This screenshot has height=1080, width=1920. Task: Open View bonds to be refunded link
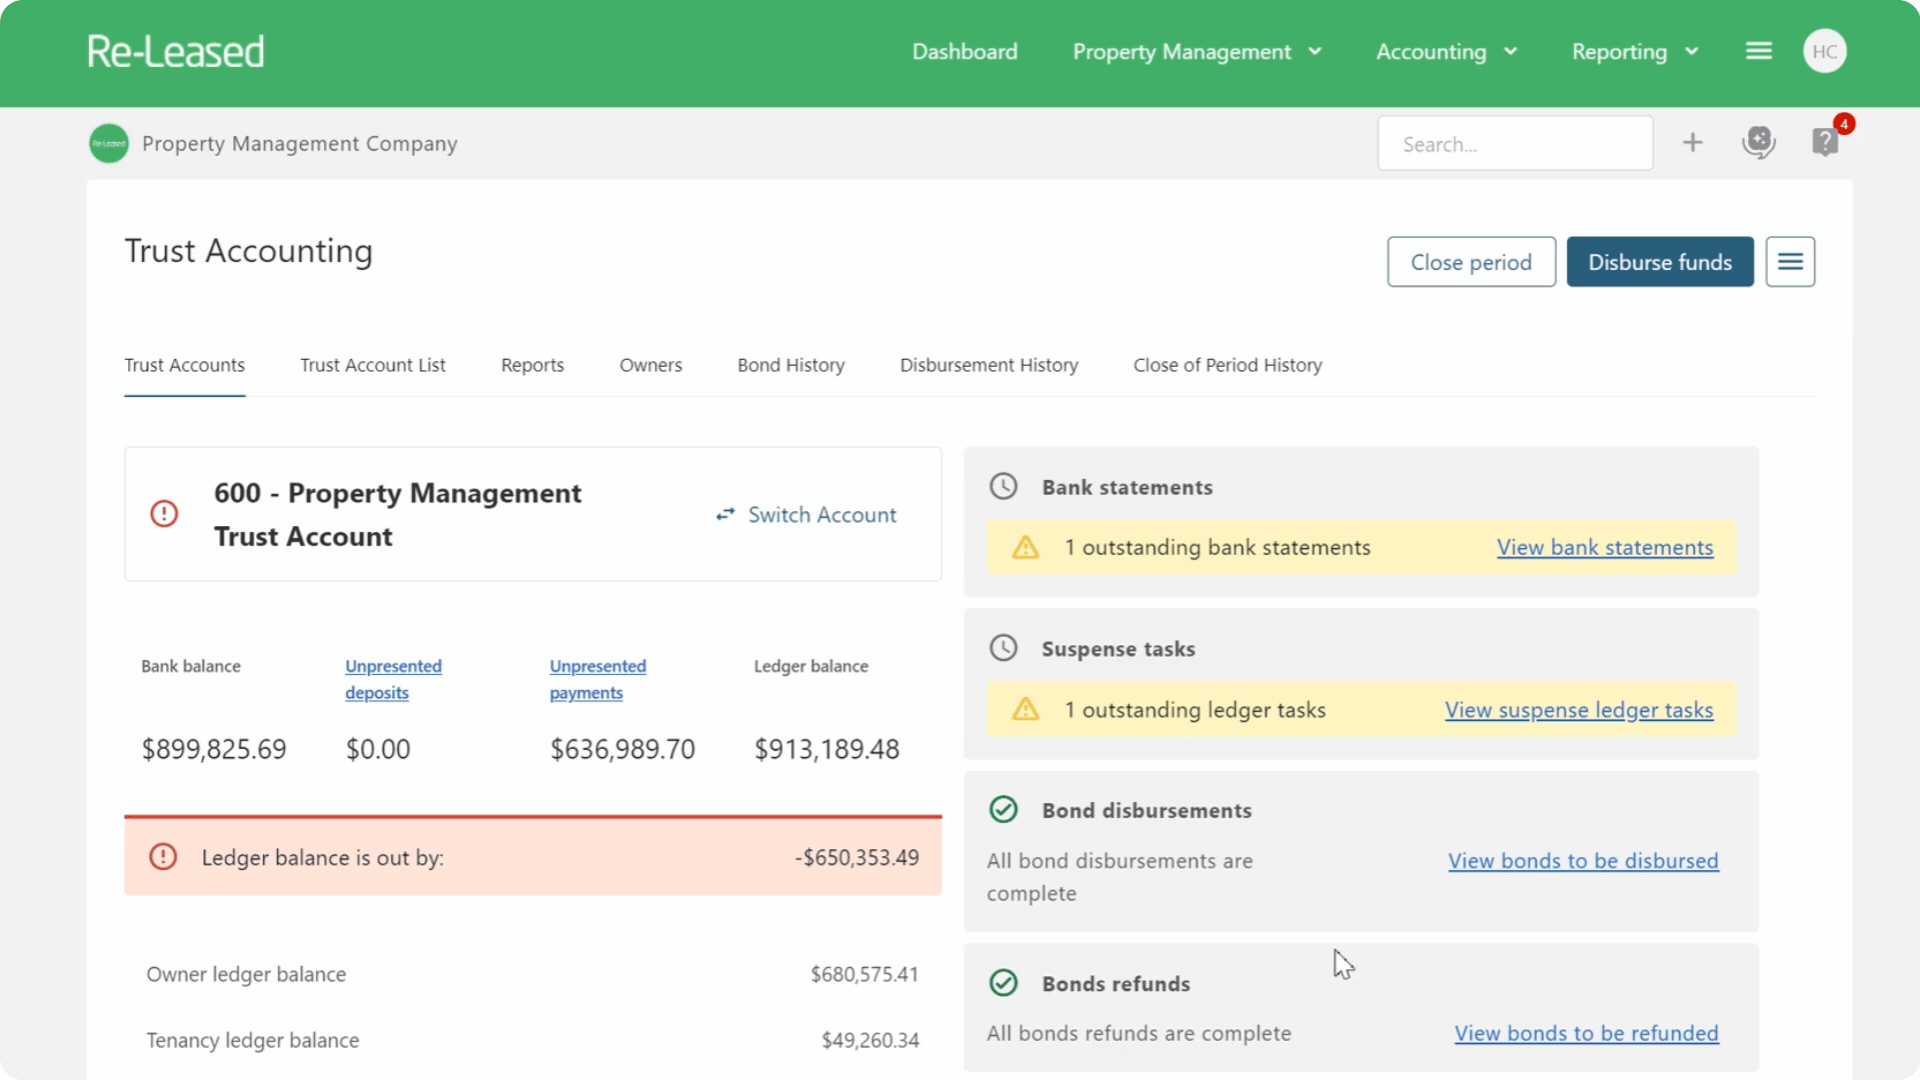(1587, 1033)
